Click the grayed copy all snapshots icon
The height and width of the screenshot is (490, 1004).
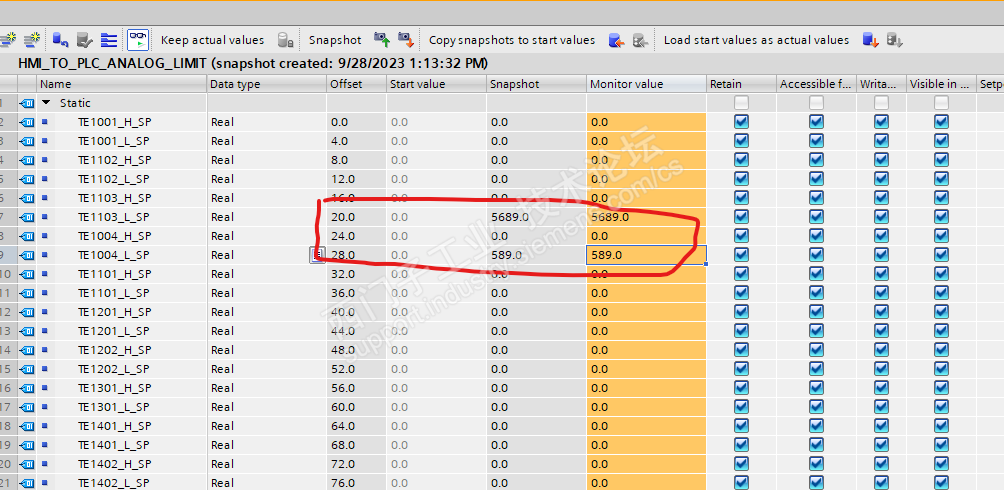tap(640, 40)
